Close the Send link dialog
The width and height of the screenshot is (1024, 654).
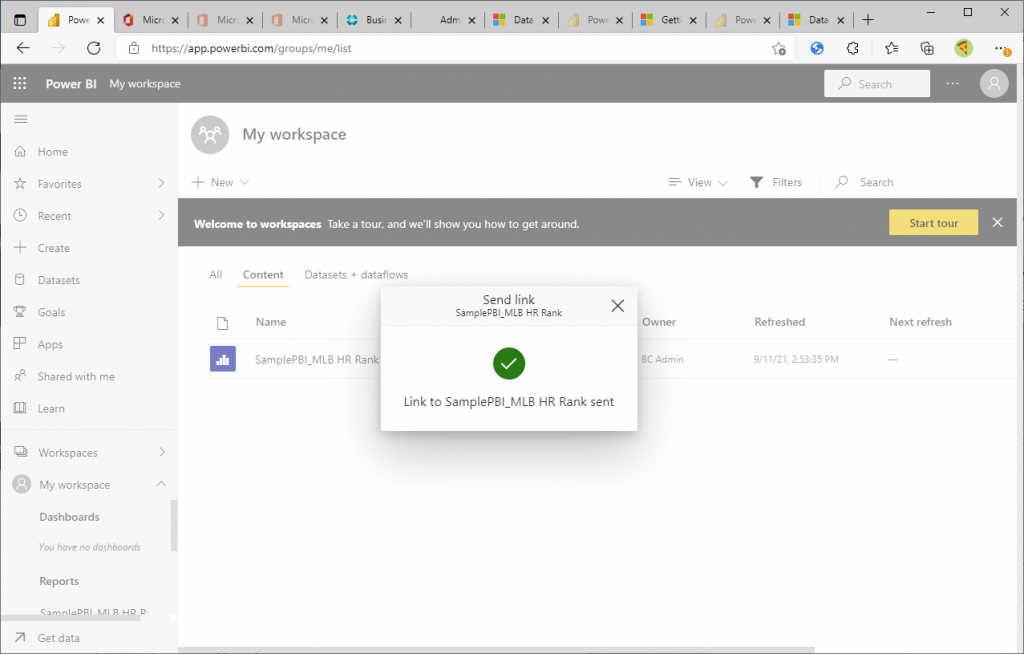(617, 305)
